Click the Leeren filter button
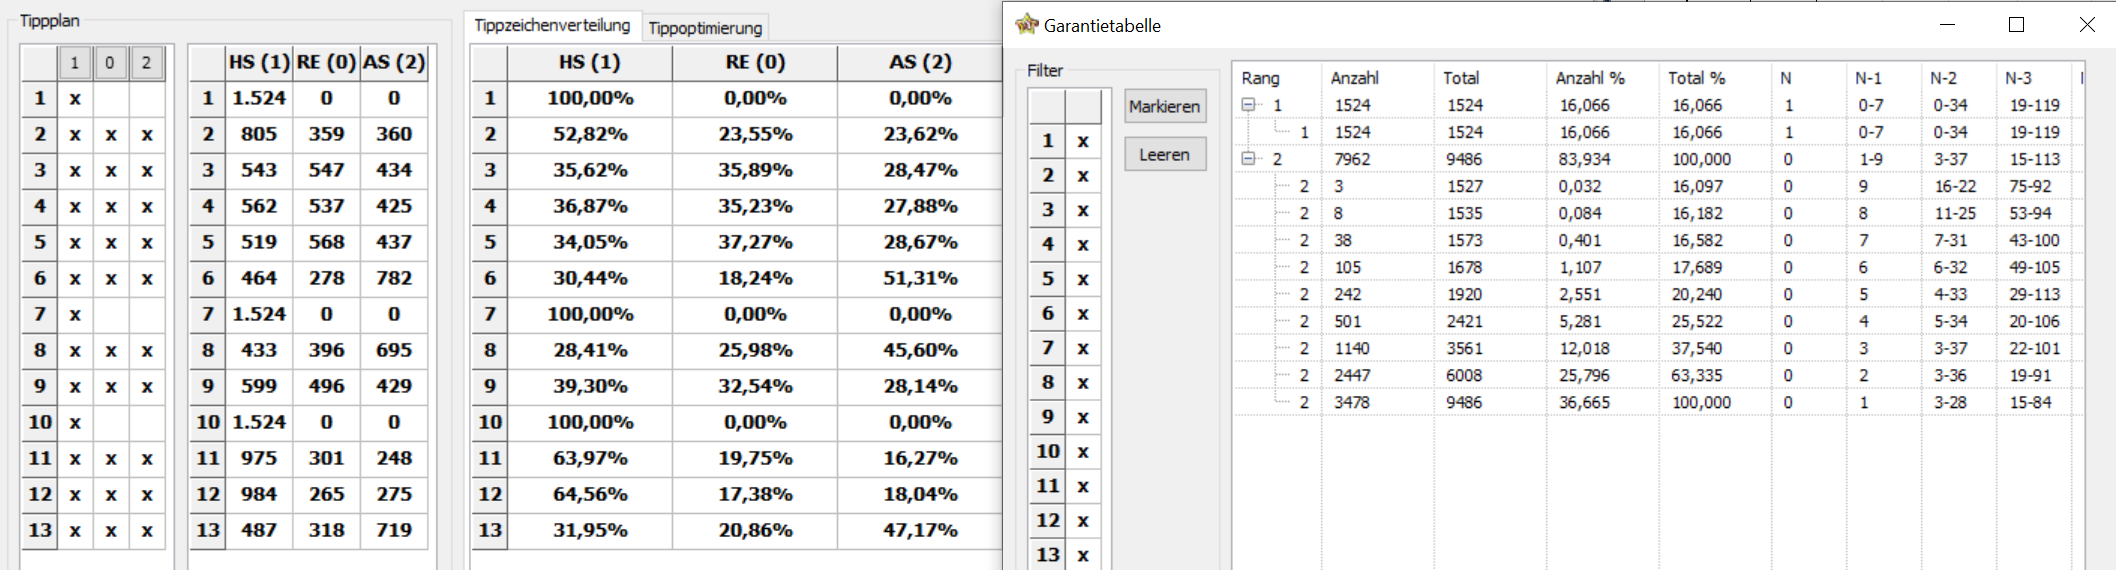The width and height of the screenshot is (2116, 570). [x=1165, y=155]
